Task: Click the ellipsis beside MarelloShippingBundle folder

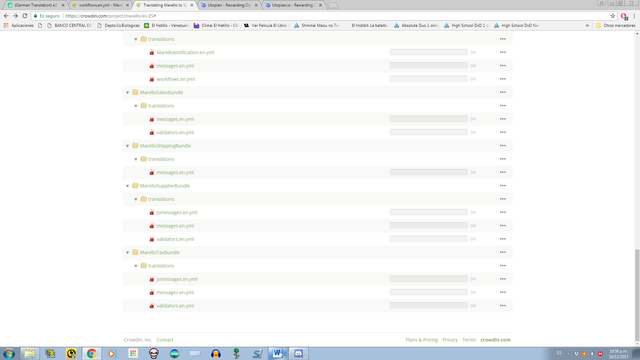Action: (502, 146)
